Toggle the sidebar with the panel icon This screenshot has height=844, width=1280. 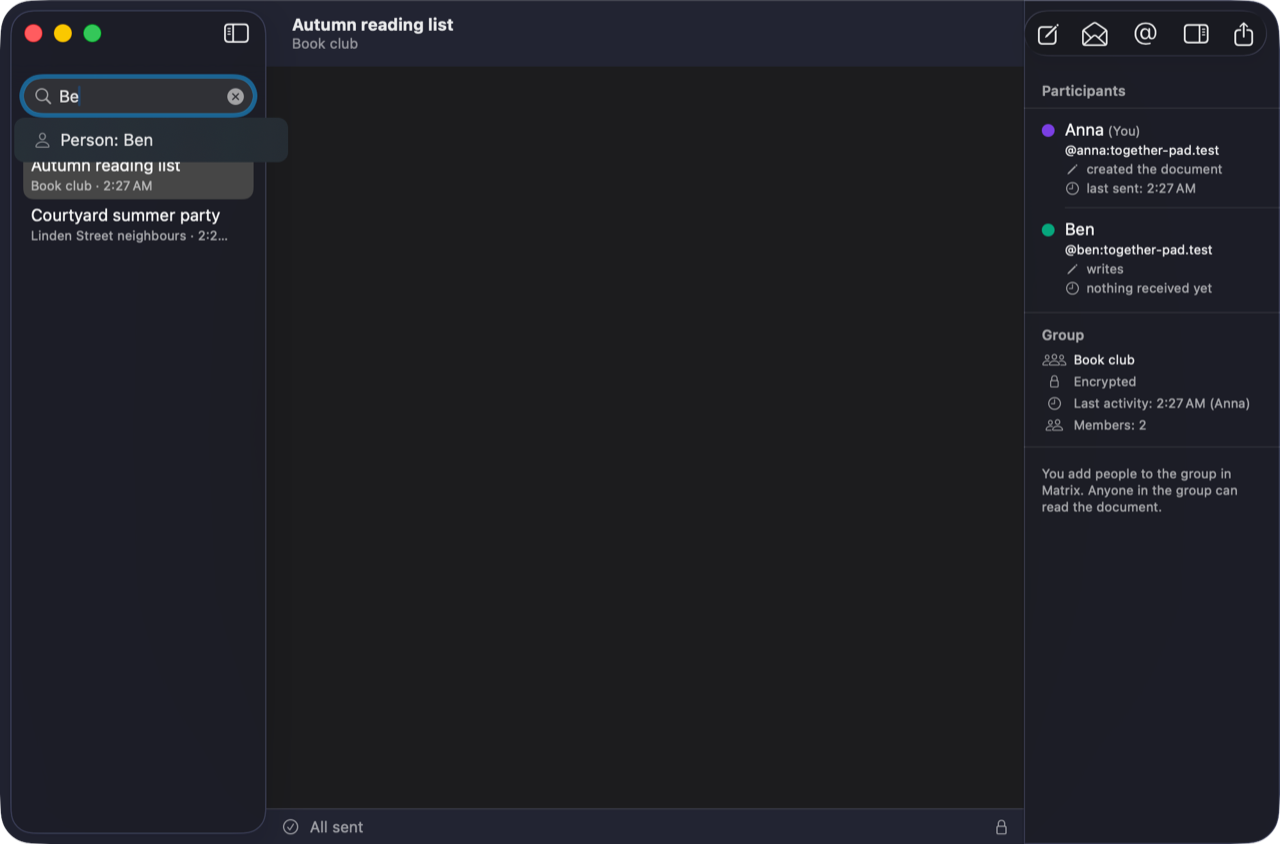point(236,33)
